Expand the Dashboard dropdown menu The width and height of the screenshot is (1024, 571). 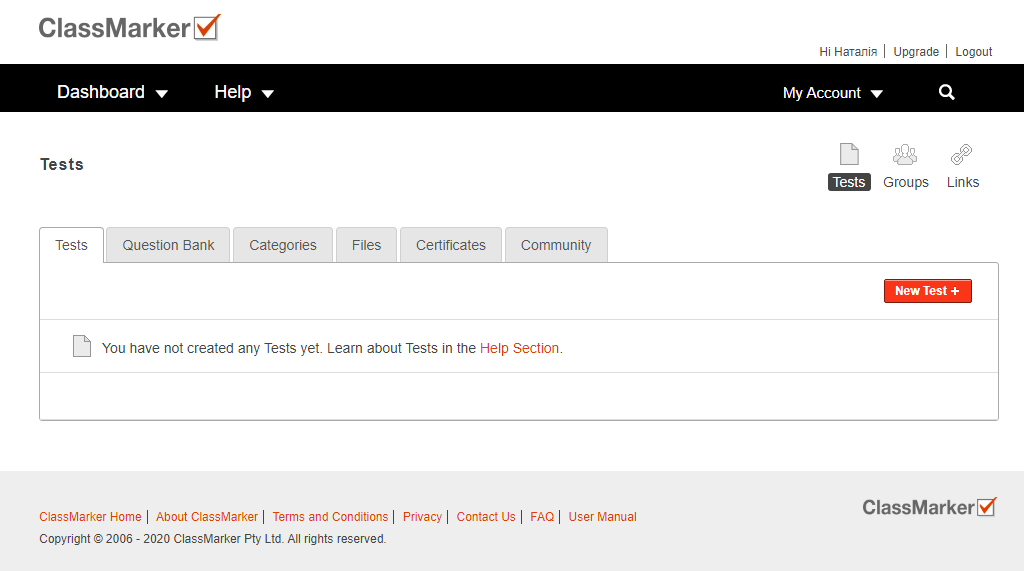(112, 92)
